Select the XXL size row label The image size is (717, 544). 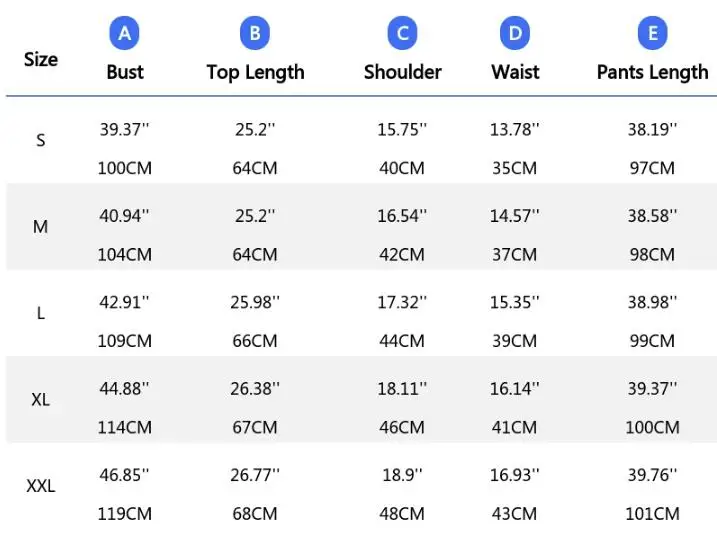[41, 487]
